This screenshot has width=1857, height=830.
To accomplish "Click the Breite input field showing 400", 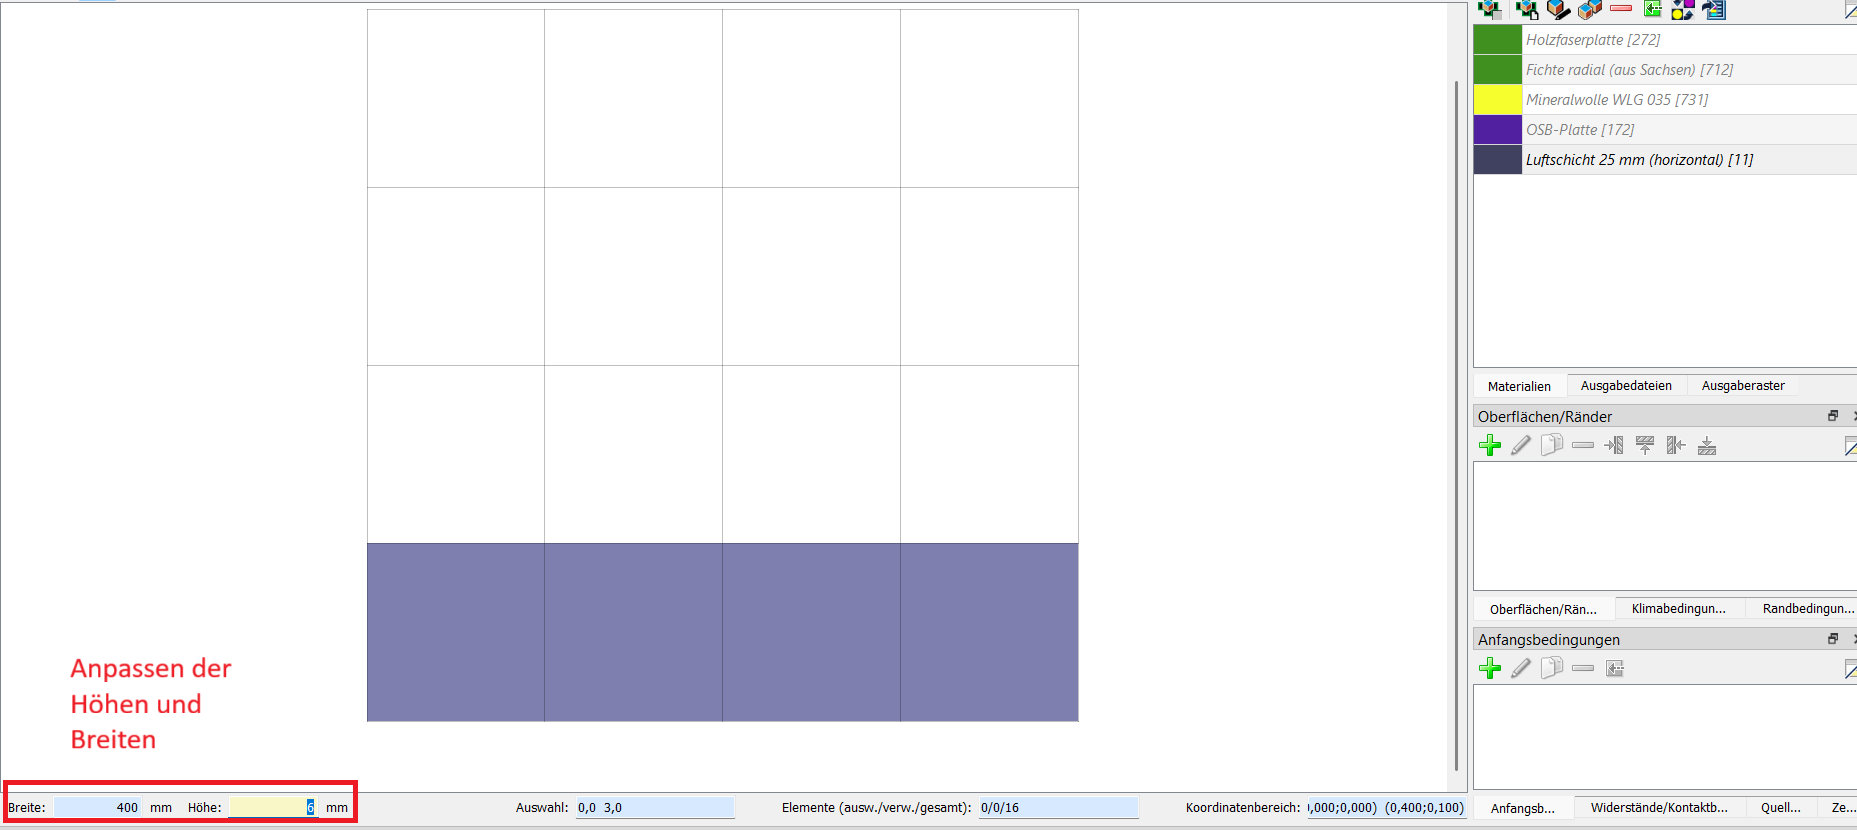I will pyautogui.click(x=98, y=807).
